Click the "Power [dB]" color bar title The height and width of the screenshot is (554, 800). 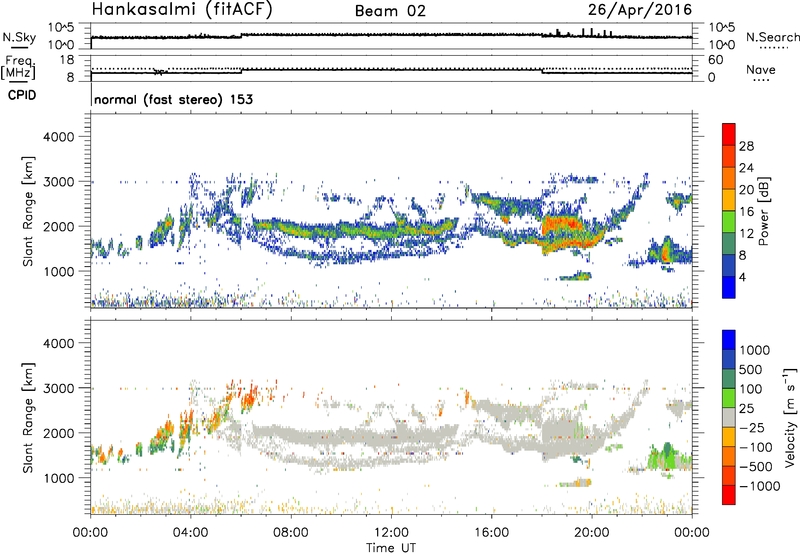click(763, 212)
